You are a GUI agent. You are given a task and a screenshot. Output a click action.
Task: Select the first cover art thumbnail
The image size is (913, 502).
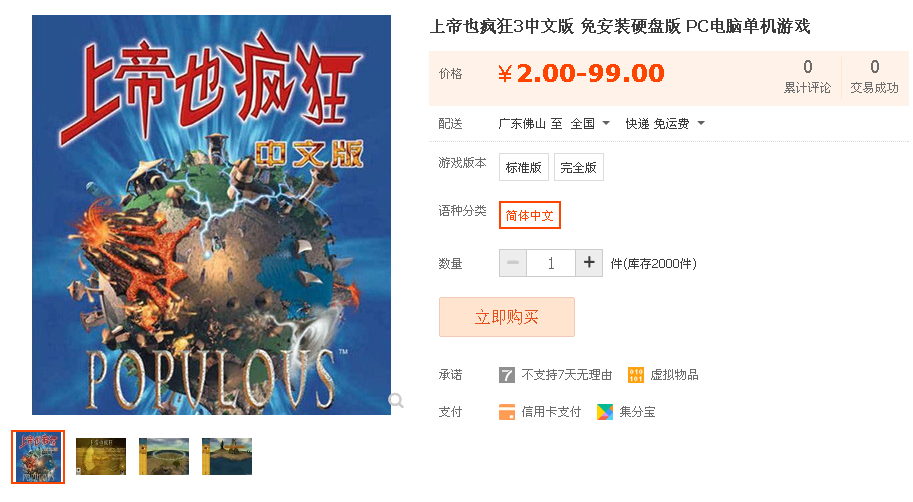(x=38, y=457)
